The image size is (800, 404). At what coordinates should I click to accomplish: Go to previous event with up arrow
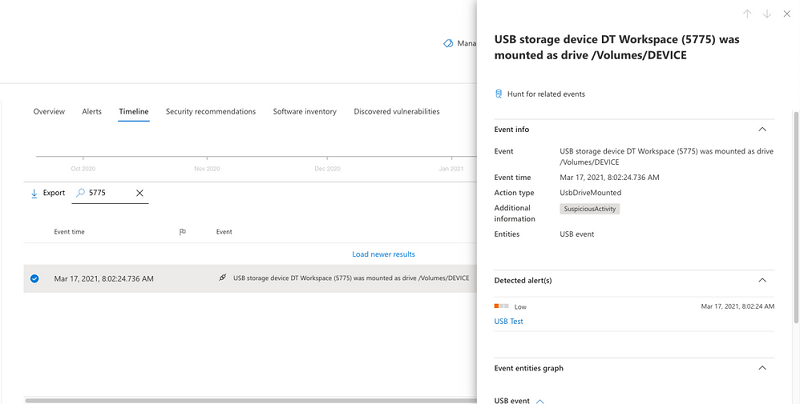pos(747,14)
